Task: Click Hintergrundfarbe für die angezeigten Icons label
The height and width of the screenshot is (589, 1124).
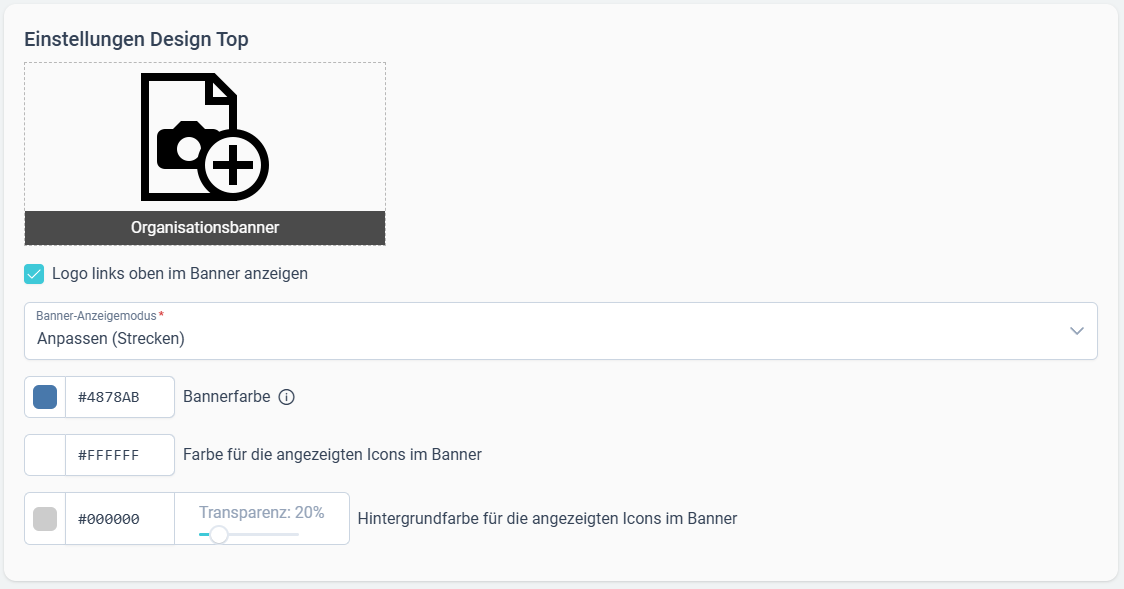Action: pos(547,519)
